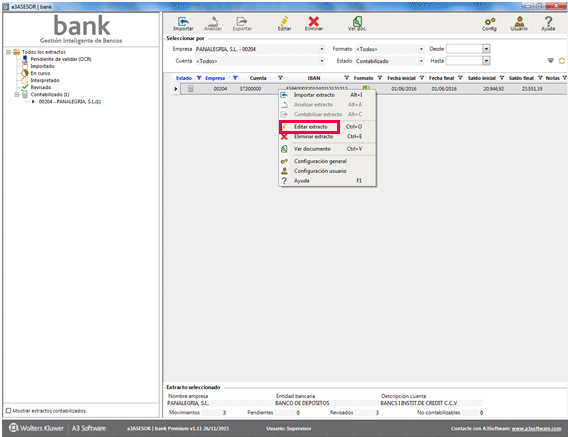Click the Eliminar red X toolbar icon
The width and height of the screenshot is (568, 437).
click(314, 24)
